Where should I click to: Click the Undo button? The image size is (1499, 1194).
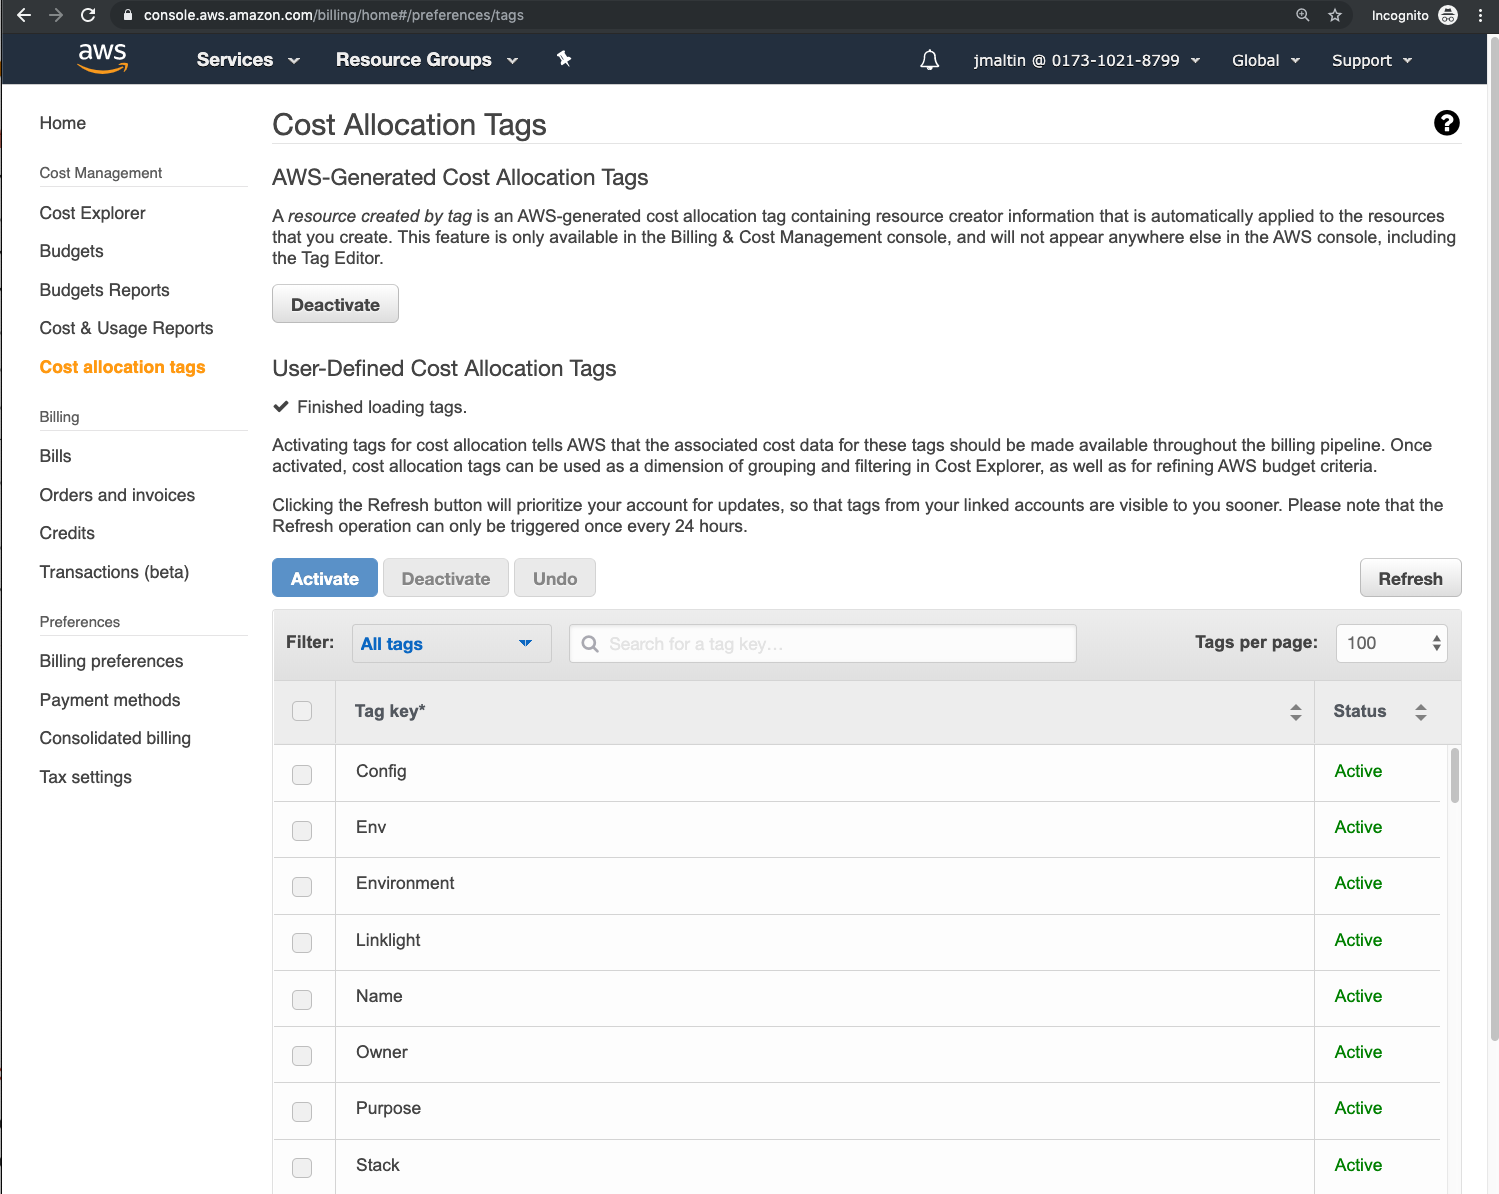(x=555, y=578)
